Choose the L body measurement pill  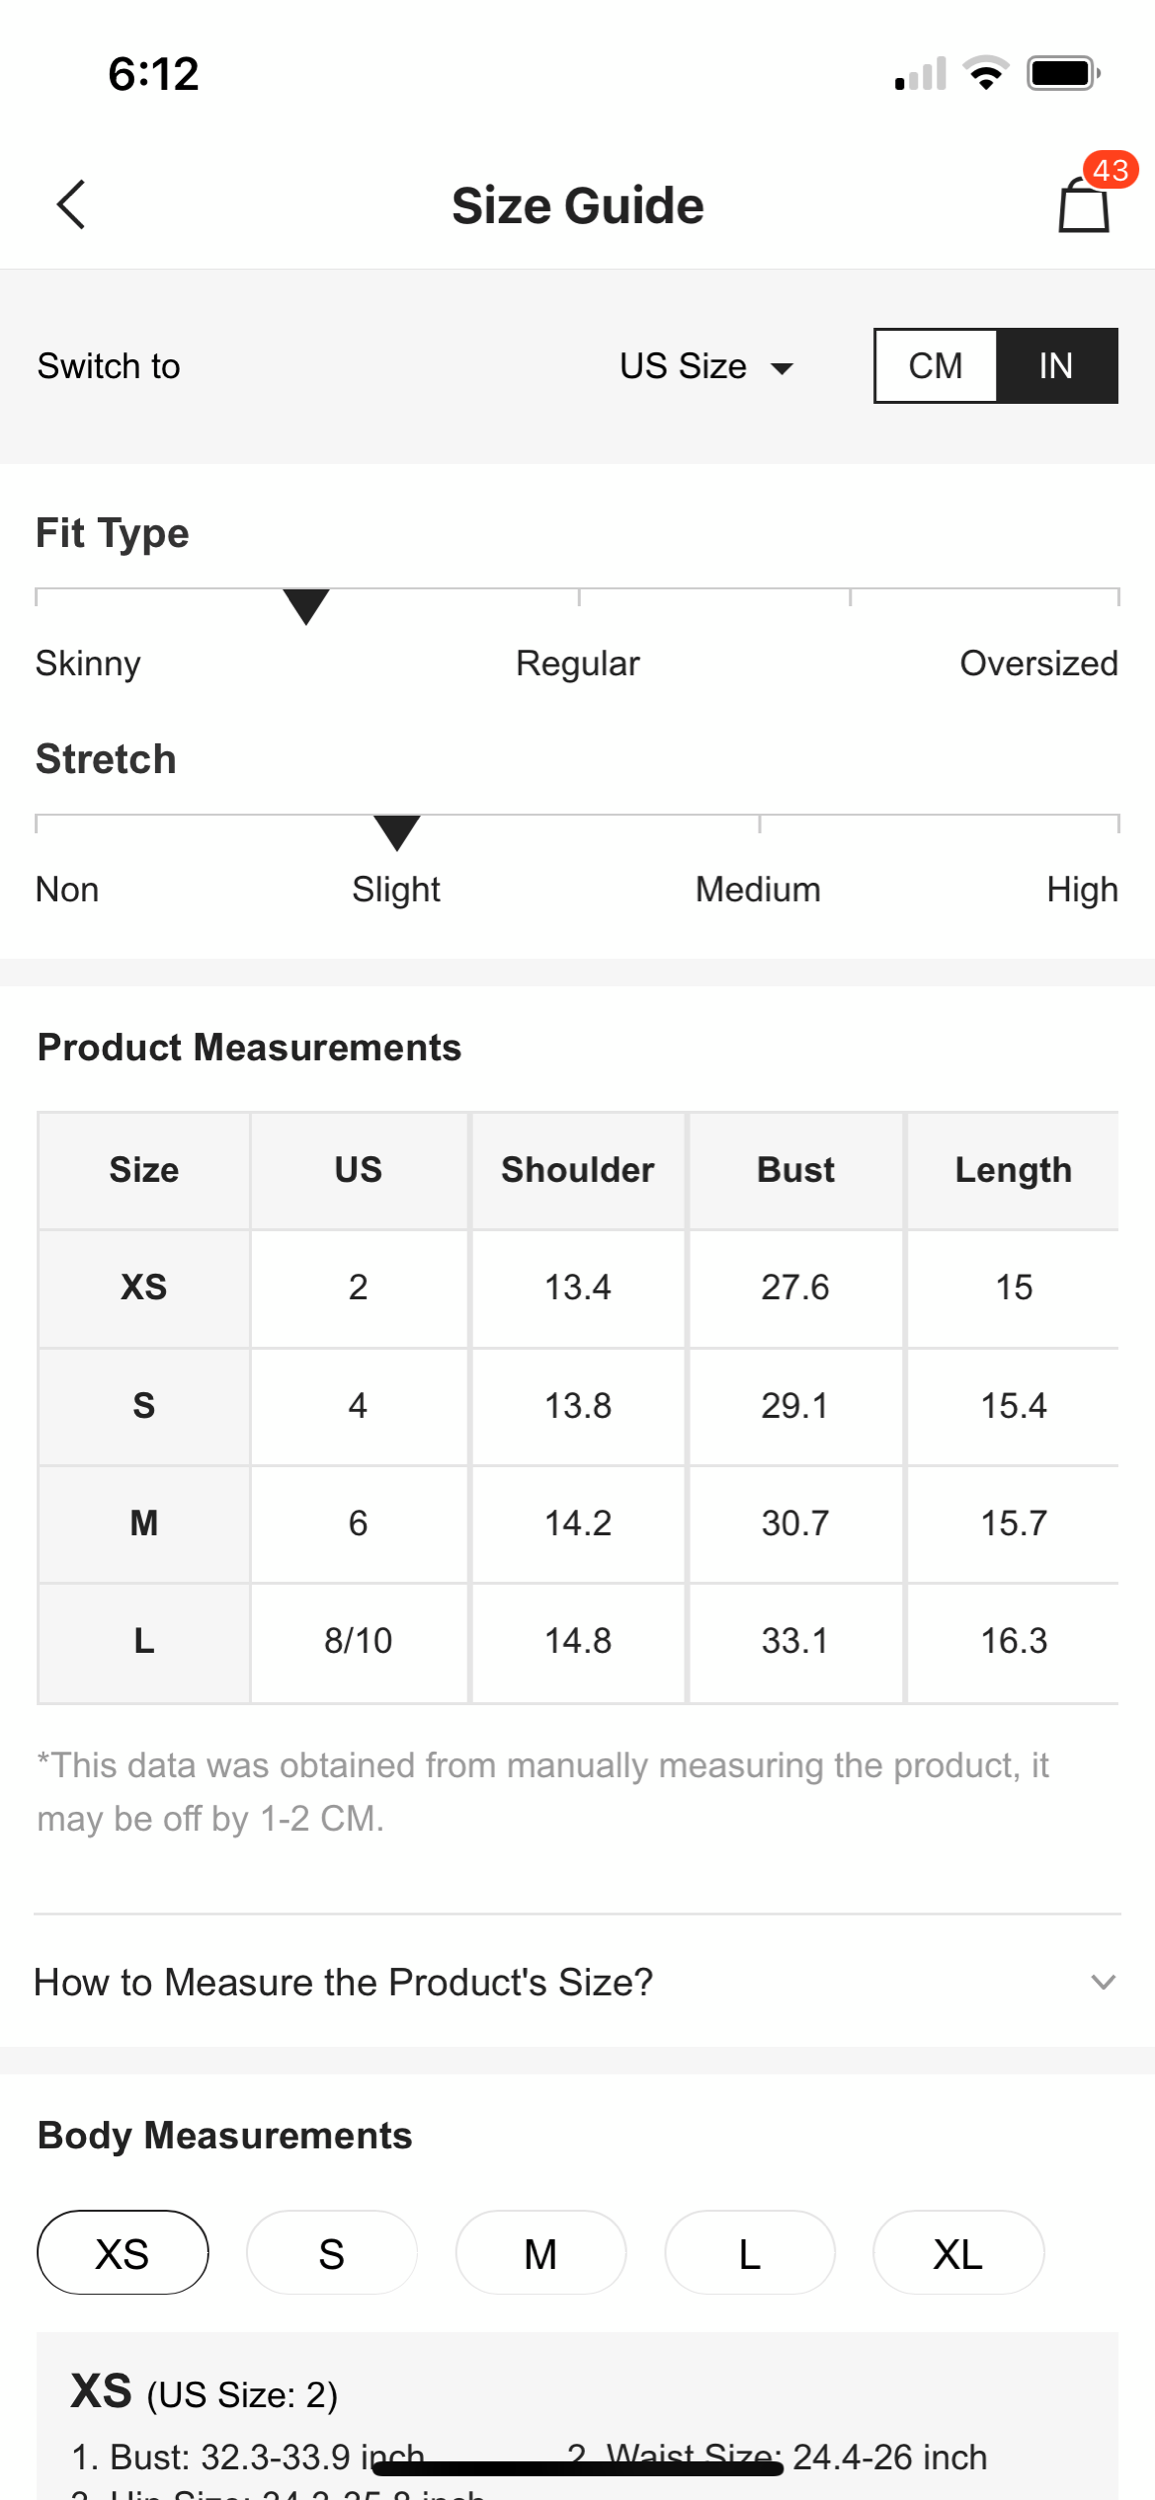[x=749, y=2253]
